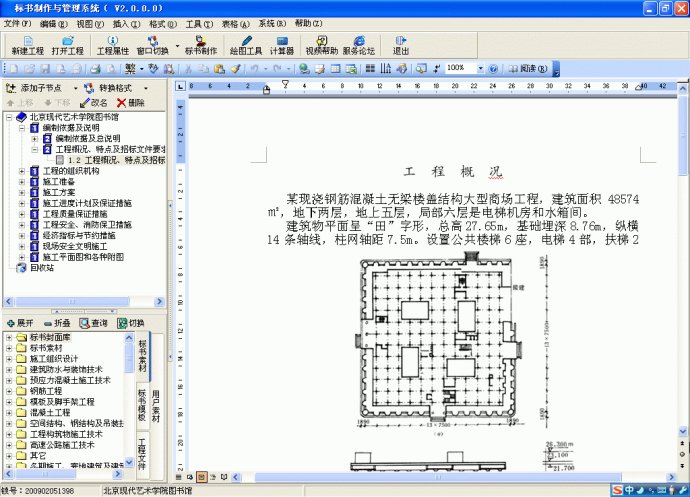Click the 转换格式 button

(x=108, y=88)
